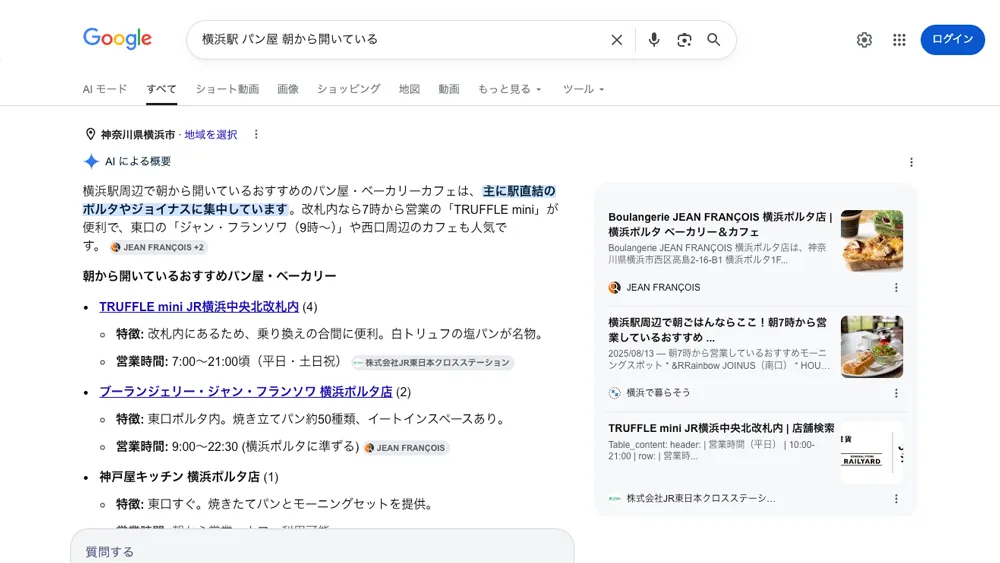Click AI による概要 label
This screenshot has height=563, width=1000.
138,161
